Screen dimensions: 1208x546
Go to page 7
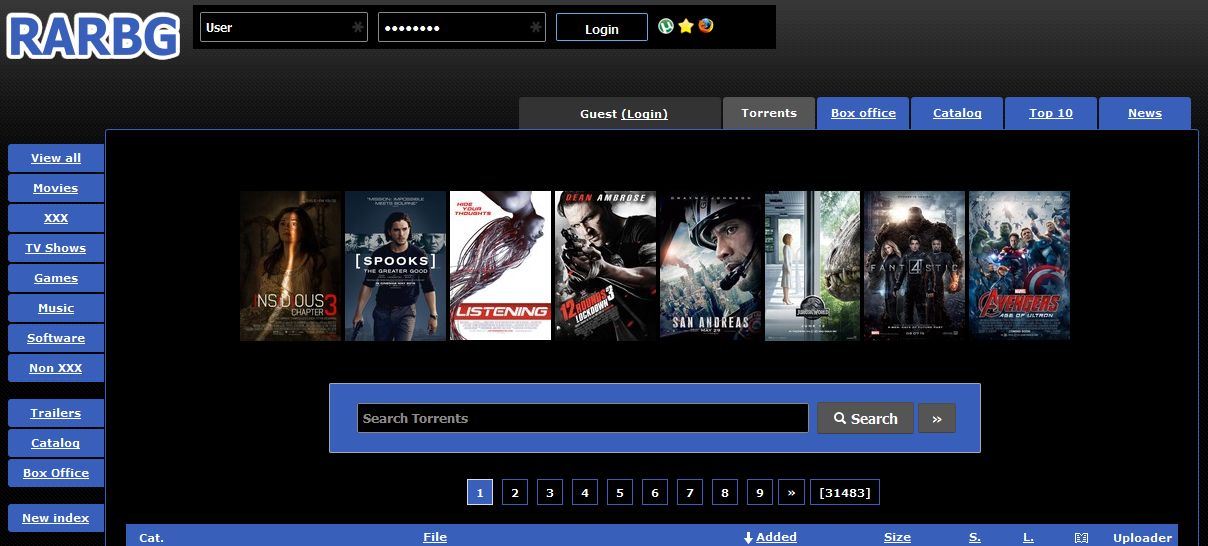690,492
